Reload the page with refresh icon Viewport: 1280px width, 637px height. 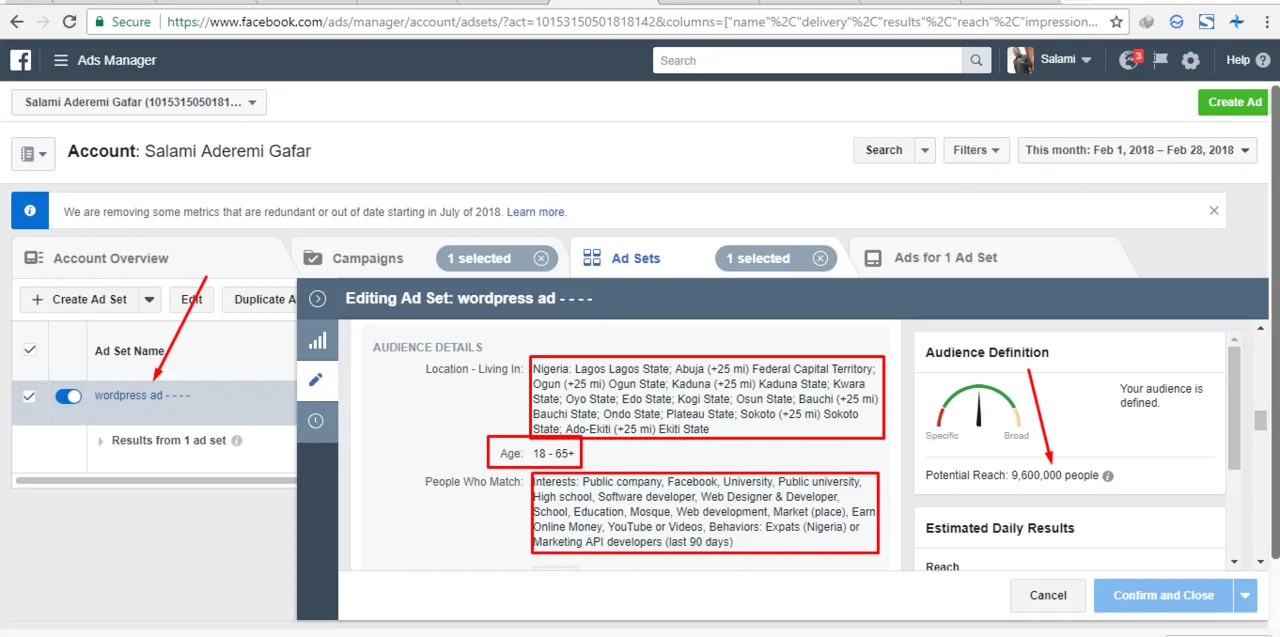(69, 21)
